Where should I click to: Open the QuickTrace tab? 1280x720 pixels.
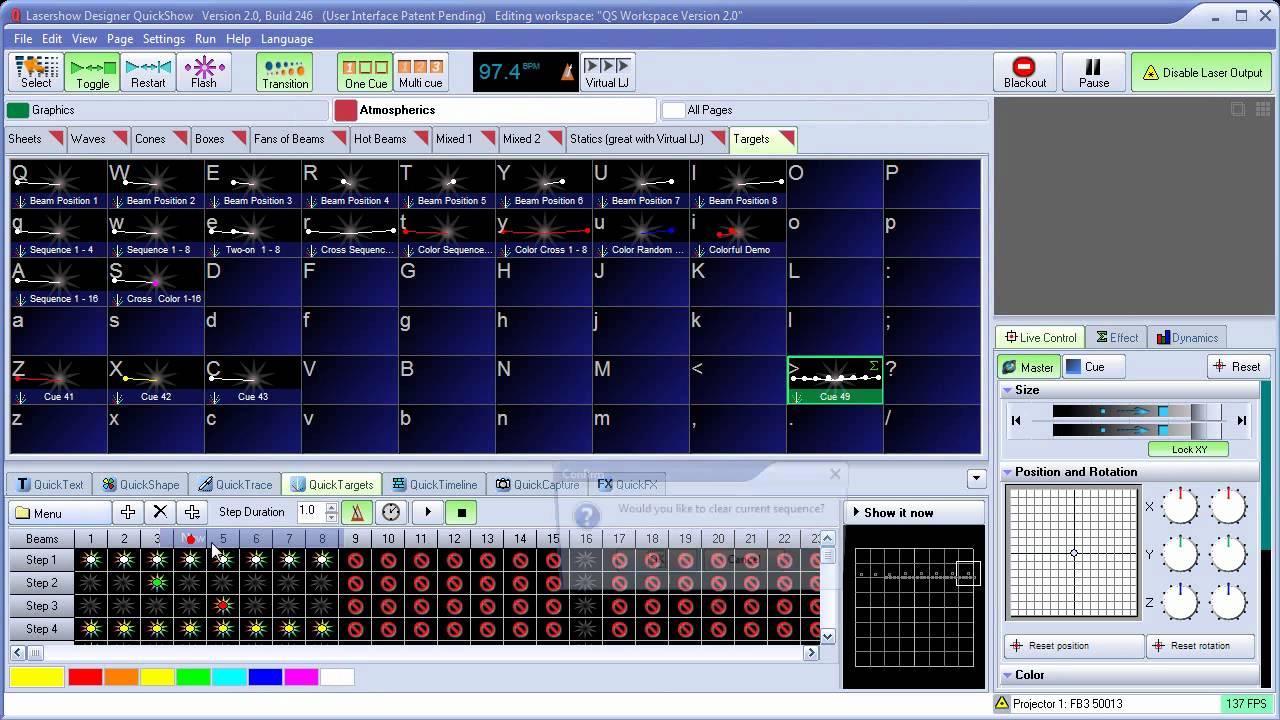pos(235,485)
